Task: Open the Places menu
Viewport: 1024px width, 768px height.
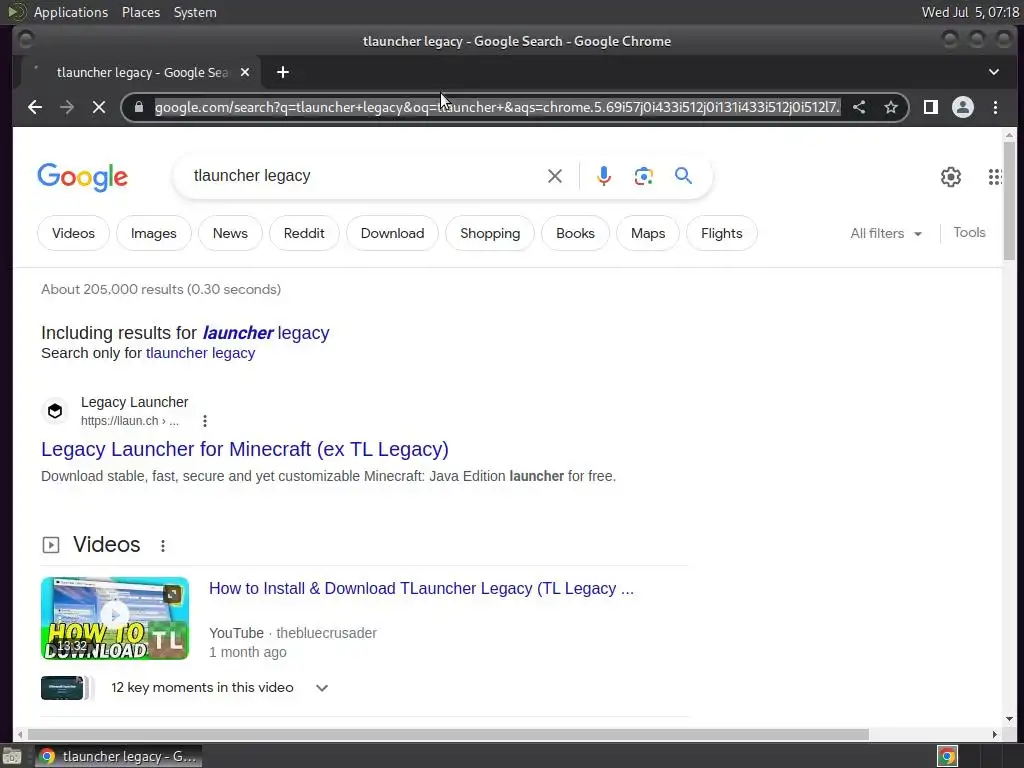Action: pyautogui.click(x=141, y=12)
